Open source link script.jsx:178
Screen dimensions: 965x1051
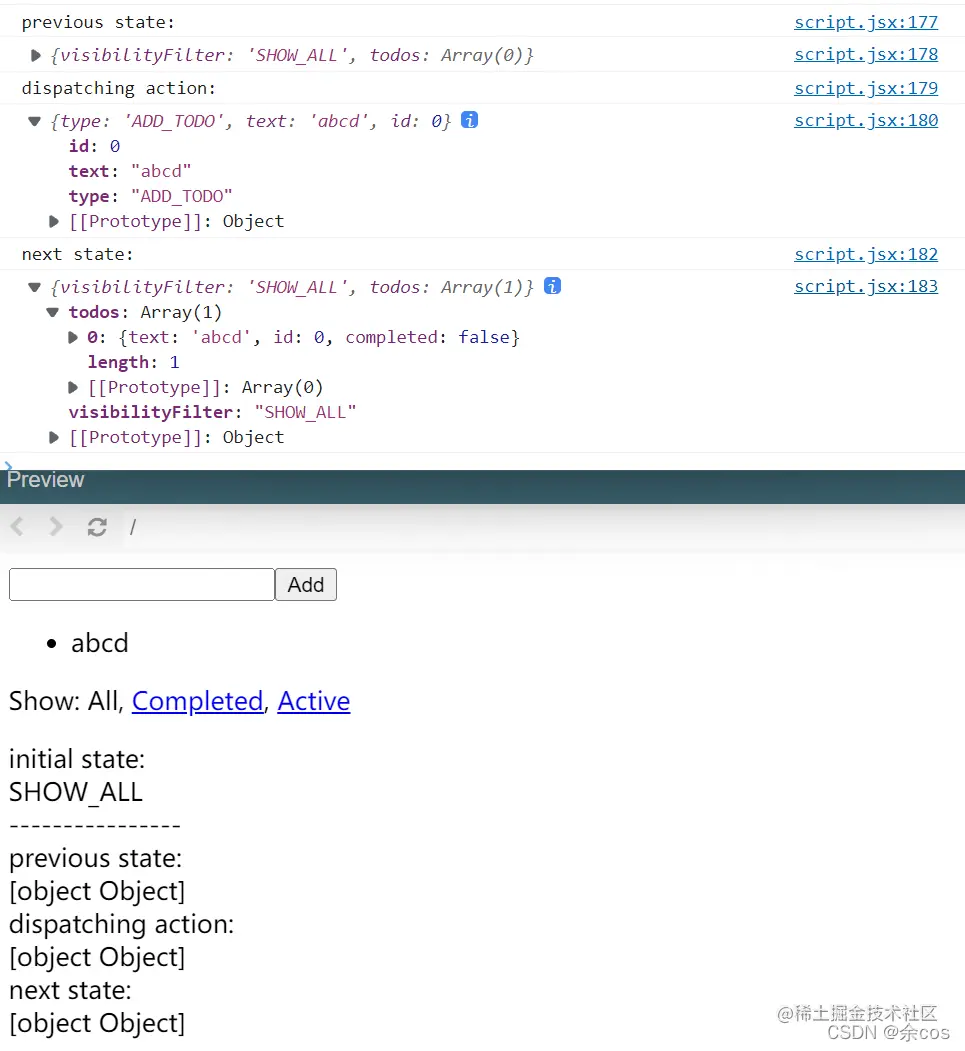pos(866,54)
